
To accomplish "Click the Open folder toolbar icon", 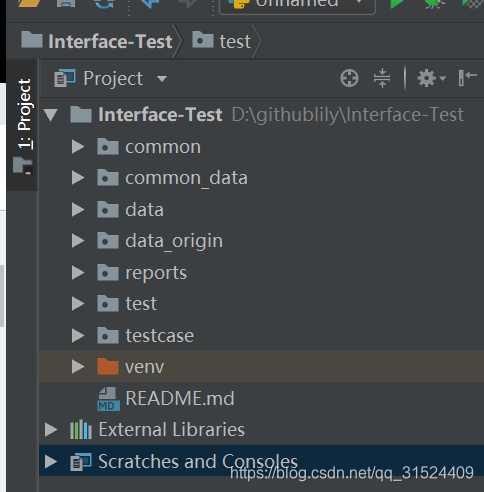I will 29,3.
